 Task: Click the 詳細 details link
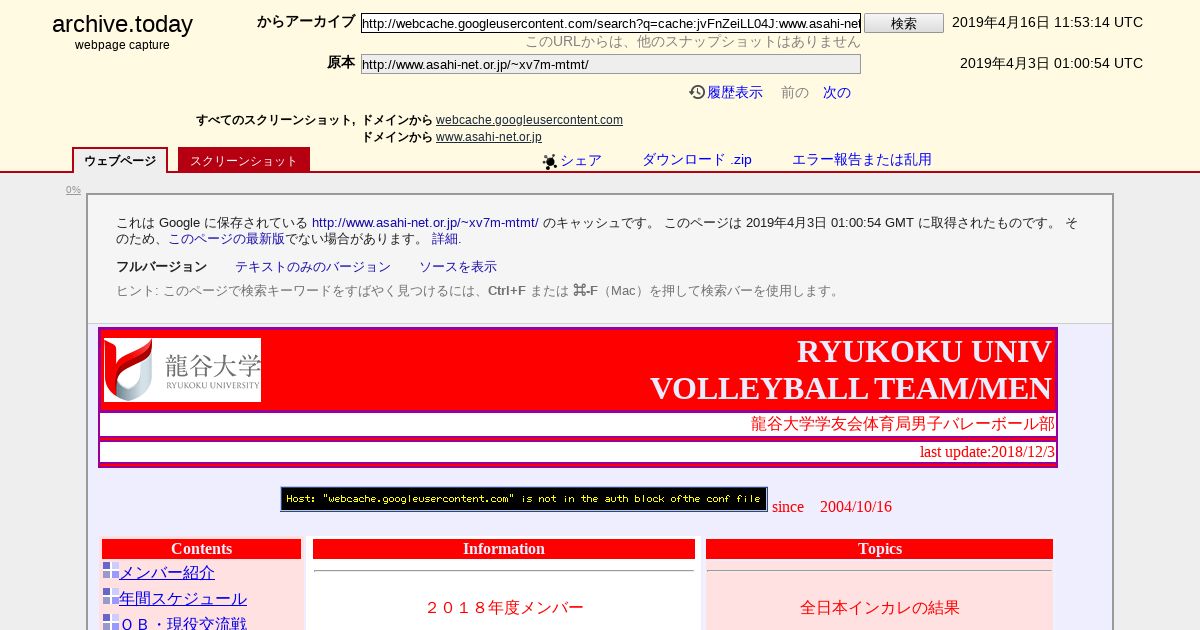tap(445, 239)
